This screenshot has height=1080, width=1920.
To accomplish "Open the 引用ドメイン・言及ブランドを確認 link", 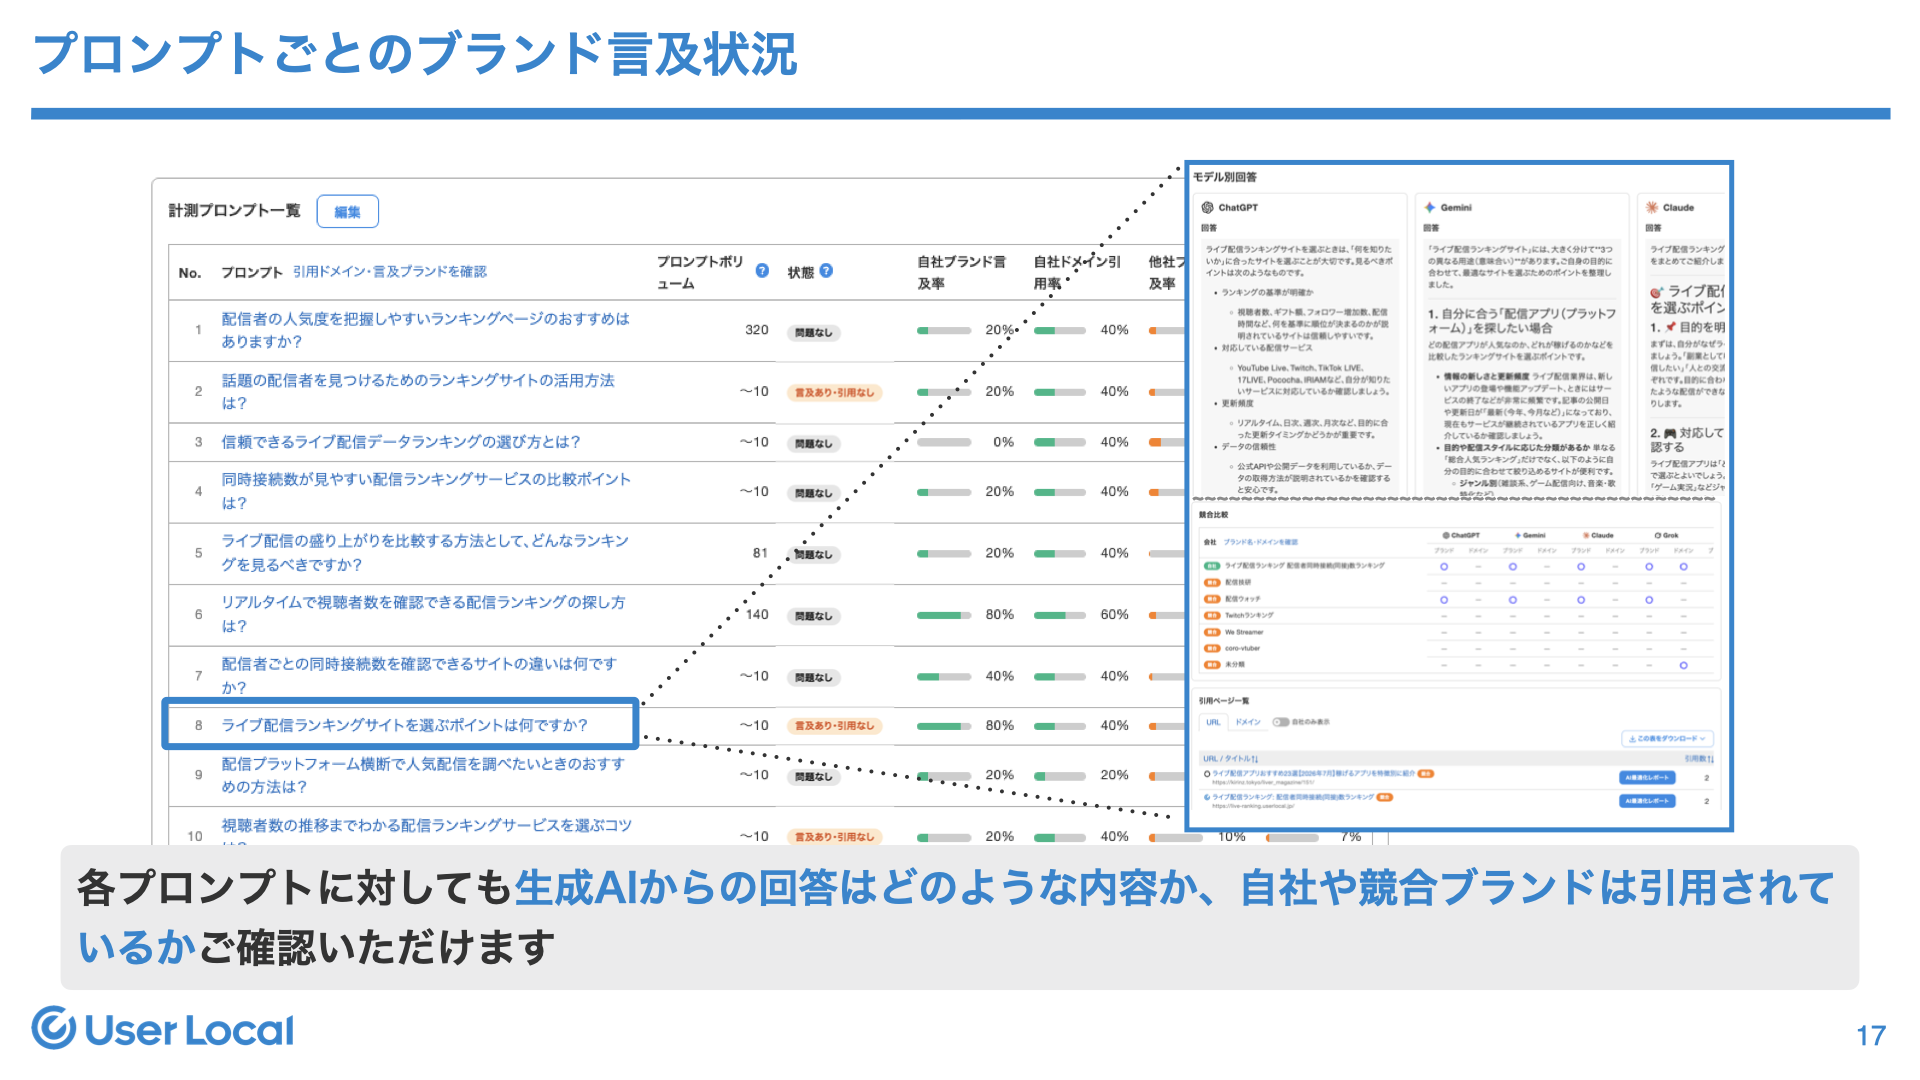I will 390,272.
